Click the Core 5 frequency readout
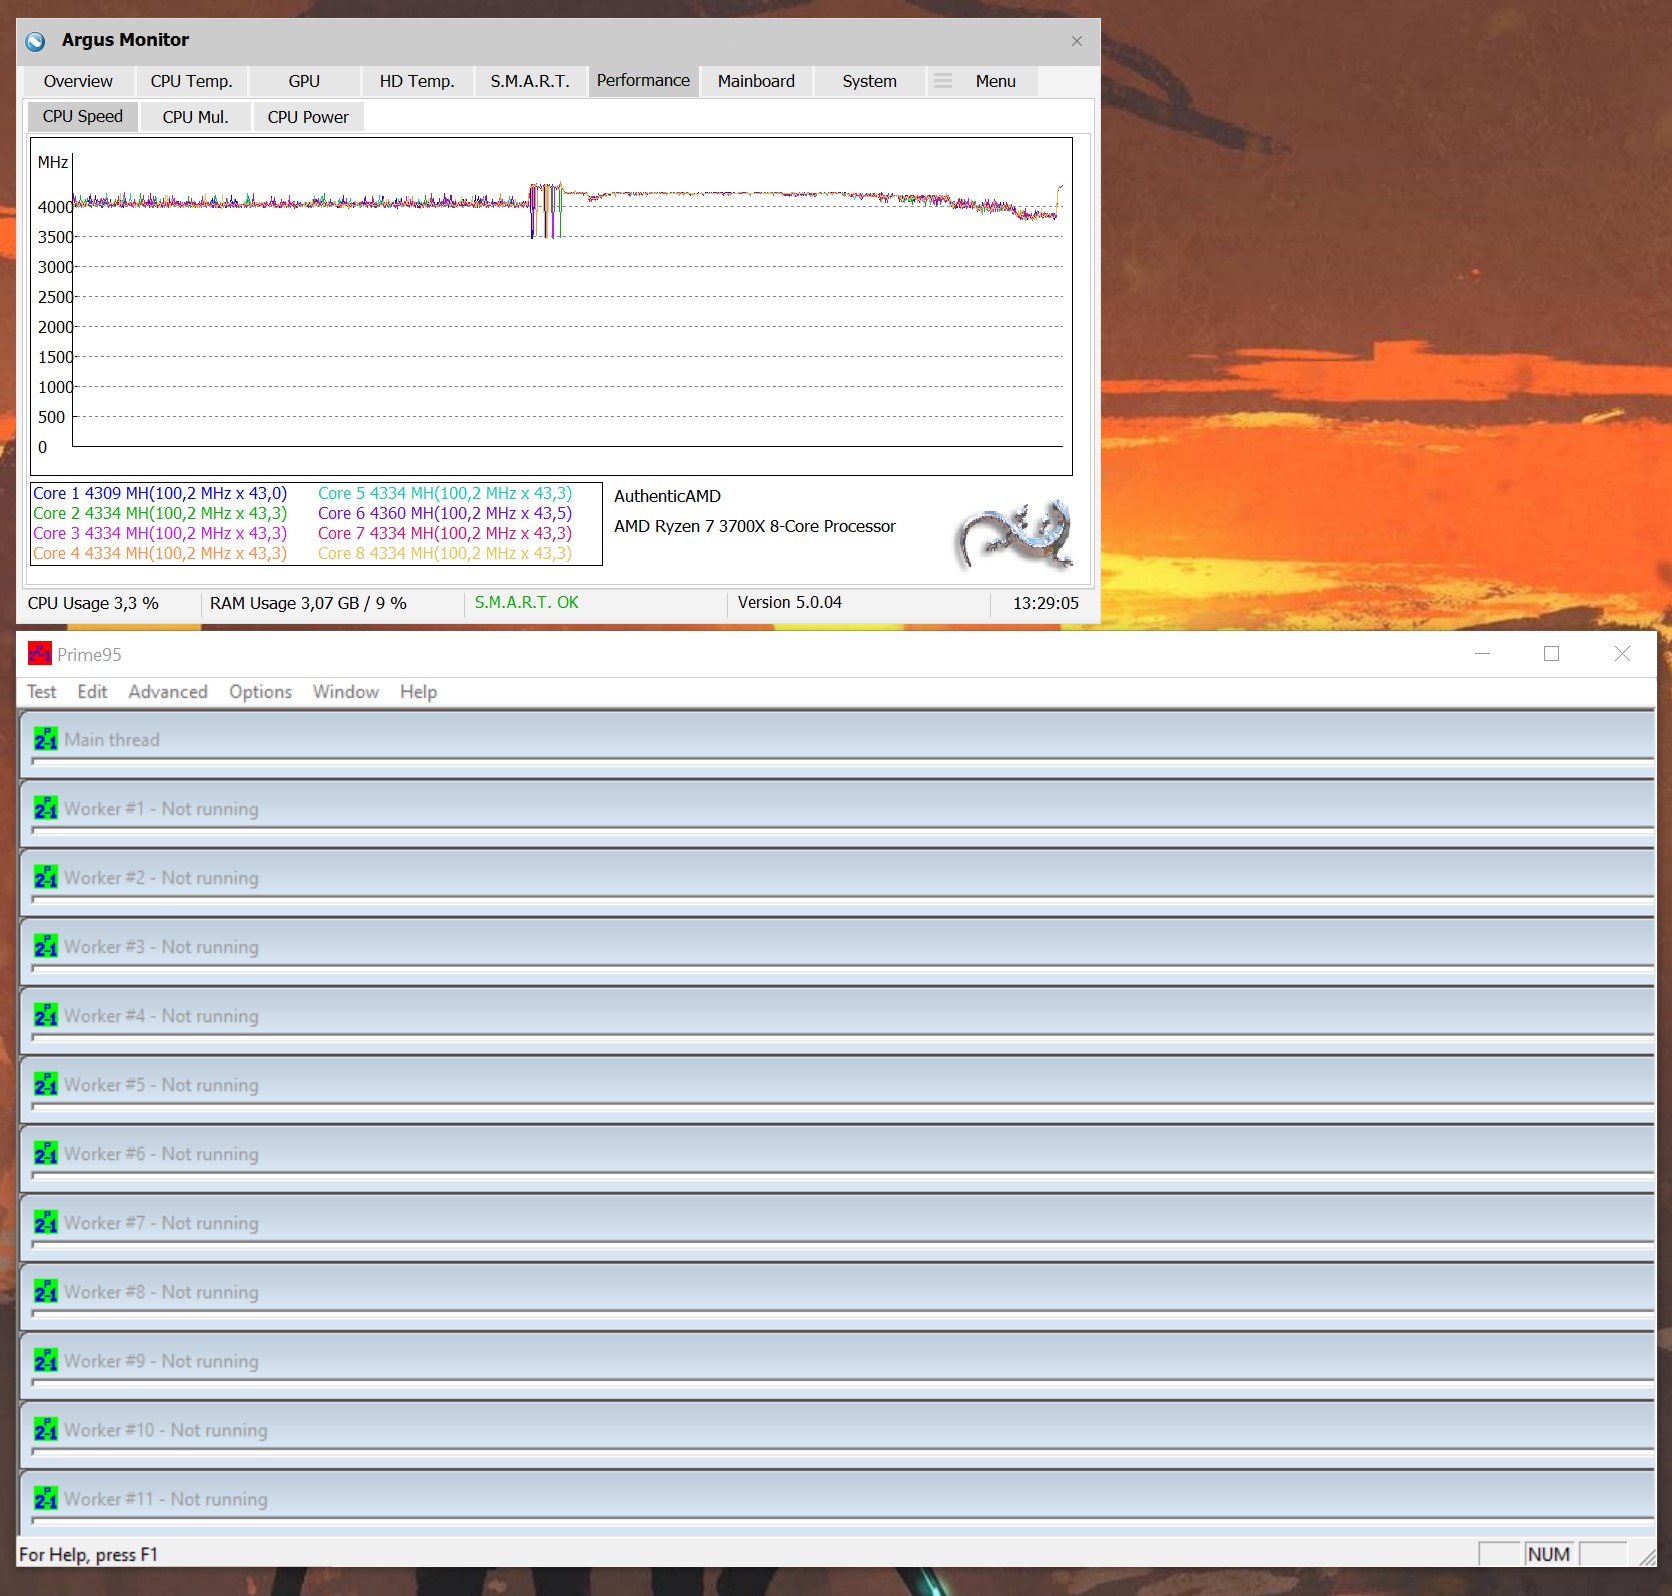This screenshot has width=1672, height=1596. click(445, 494)
